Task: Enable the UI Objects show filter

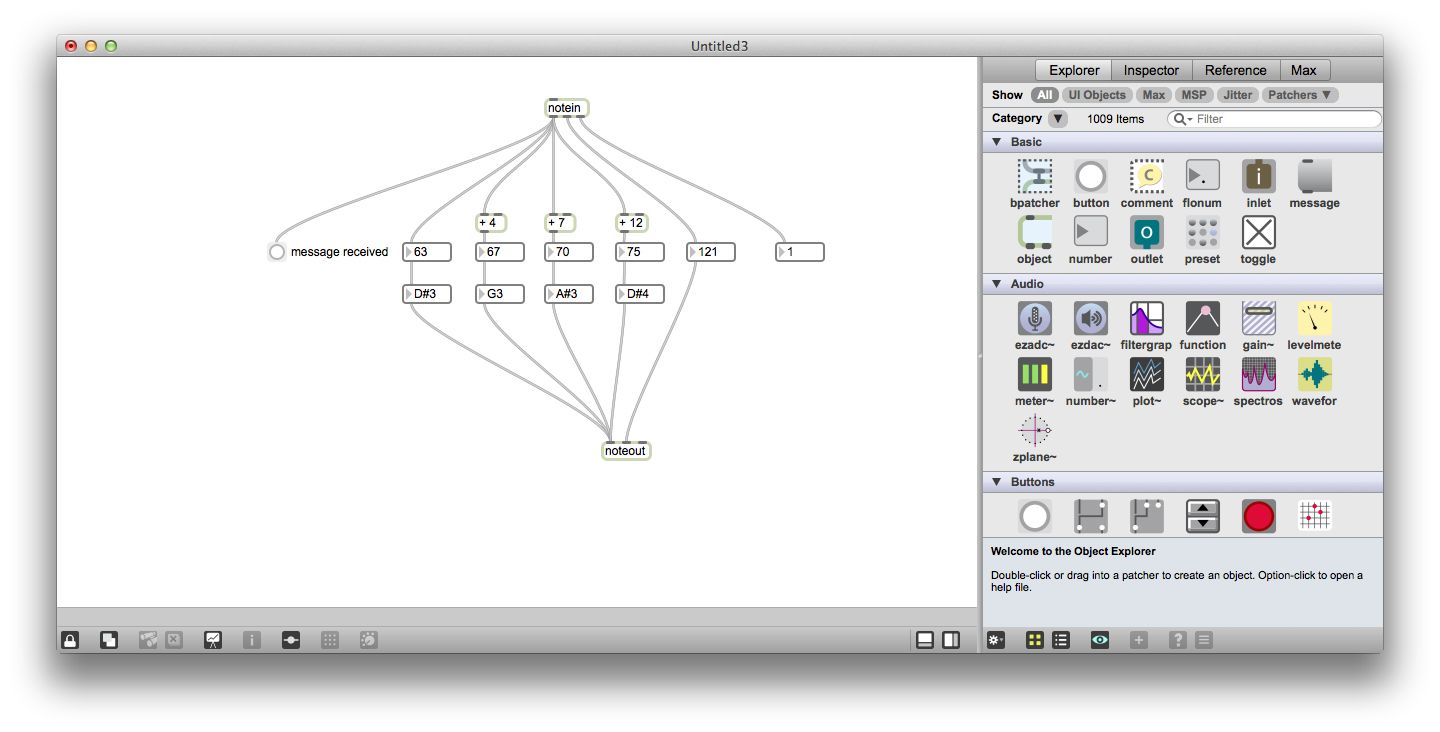Action: pyautogui.click(x=1096, y=94)
